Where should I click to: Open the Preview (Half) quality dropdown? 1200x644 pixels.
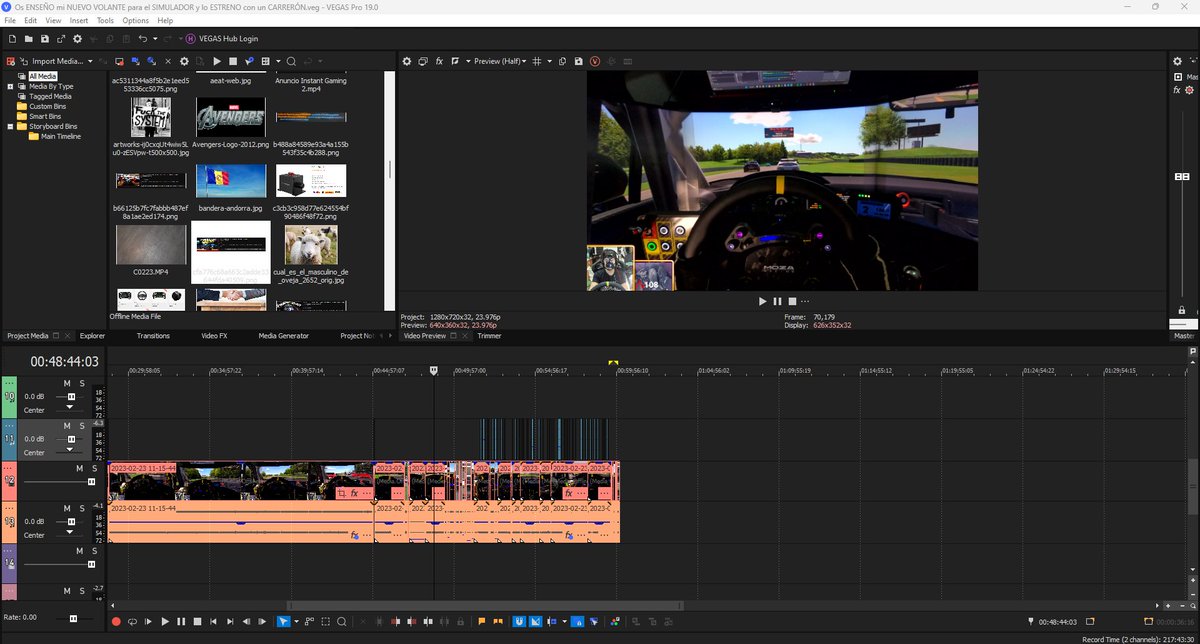click(497, 61)
